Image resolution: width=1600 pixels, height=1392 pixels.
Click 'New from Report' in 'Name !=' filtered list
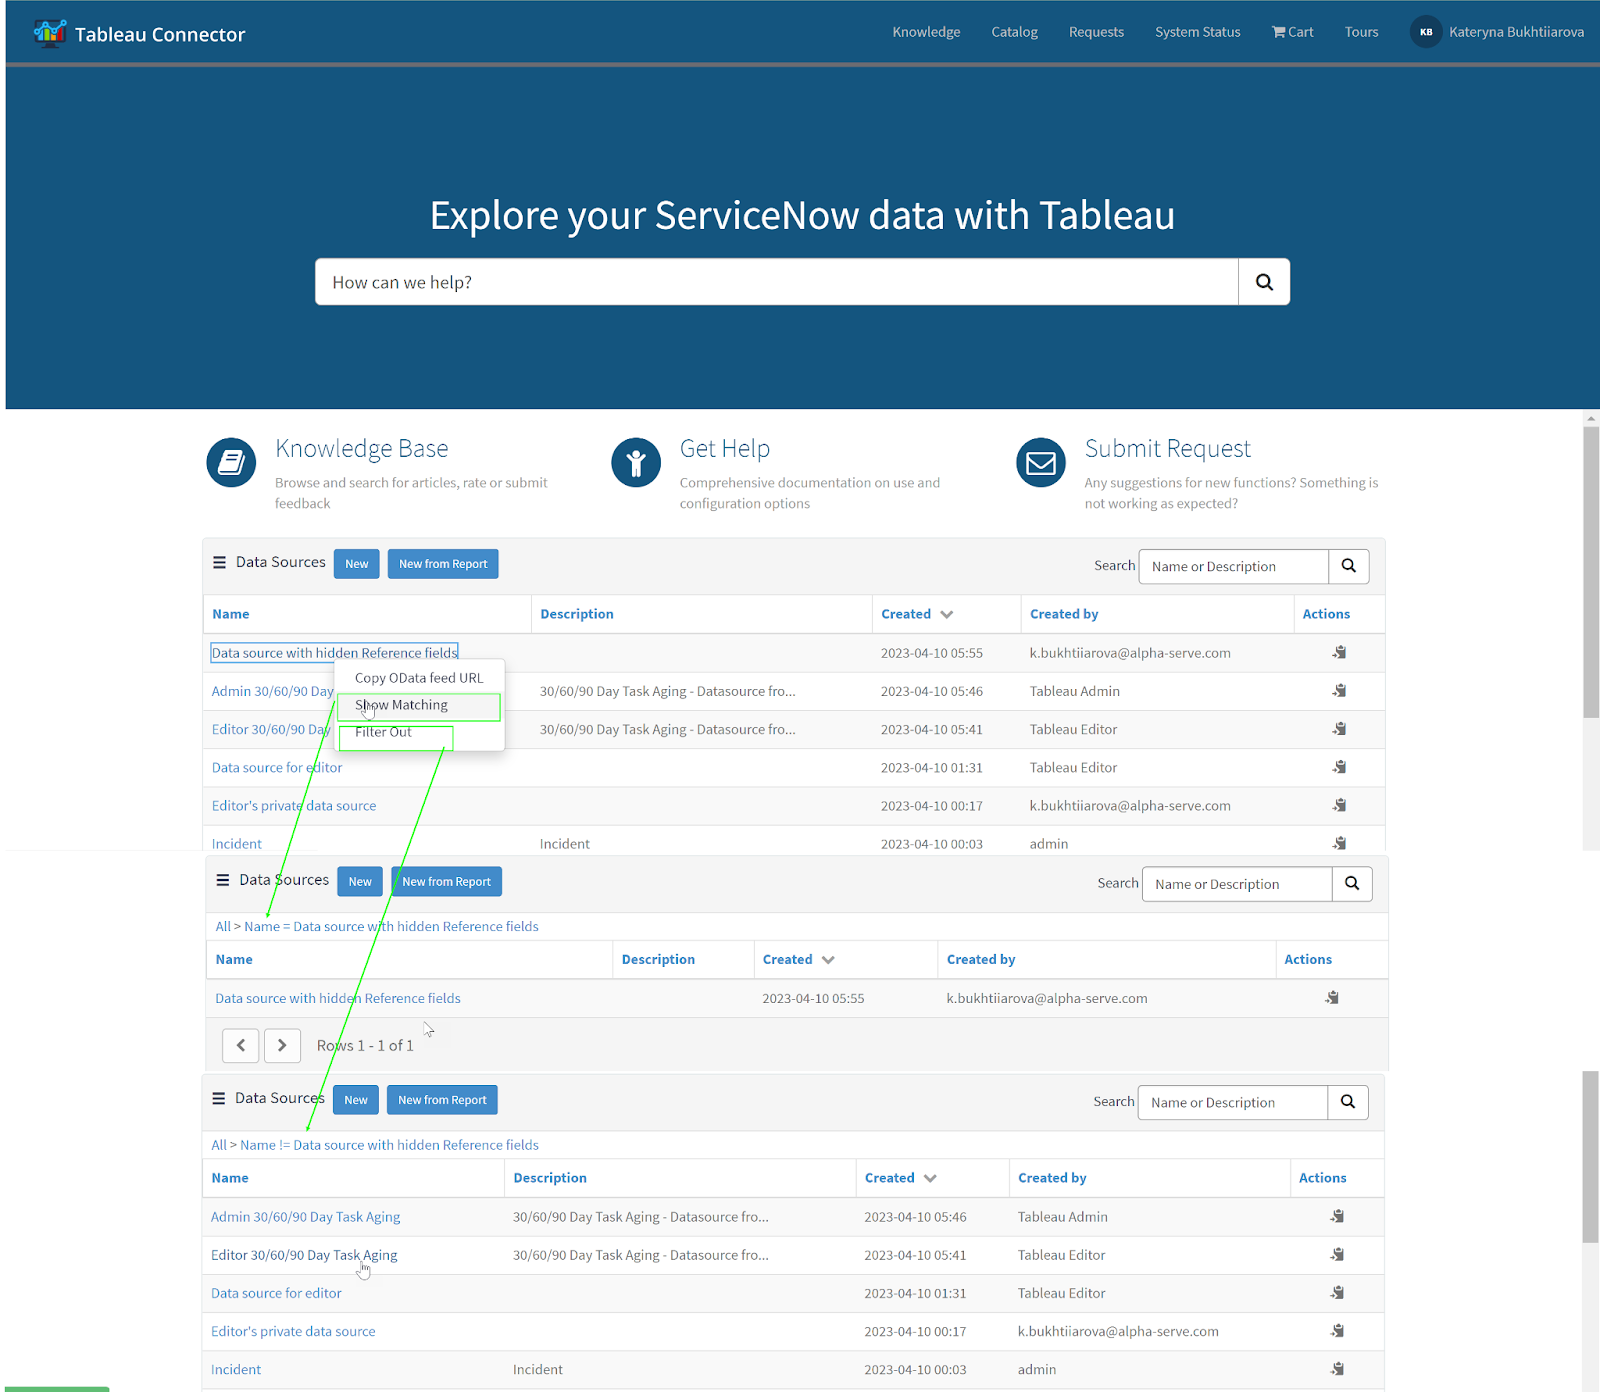point(442,1100)
